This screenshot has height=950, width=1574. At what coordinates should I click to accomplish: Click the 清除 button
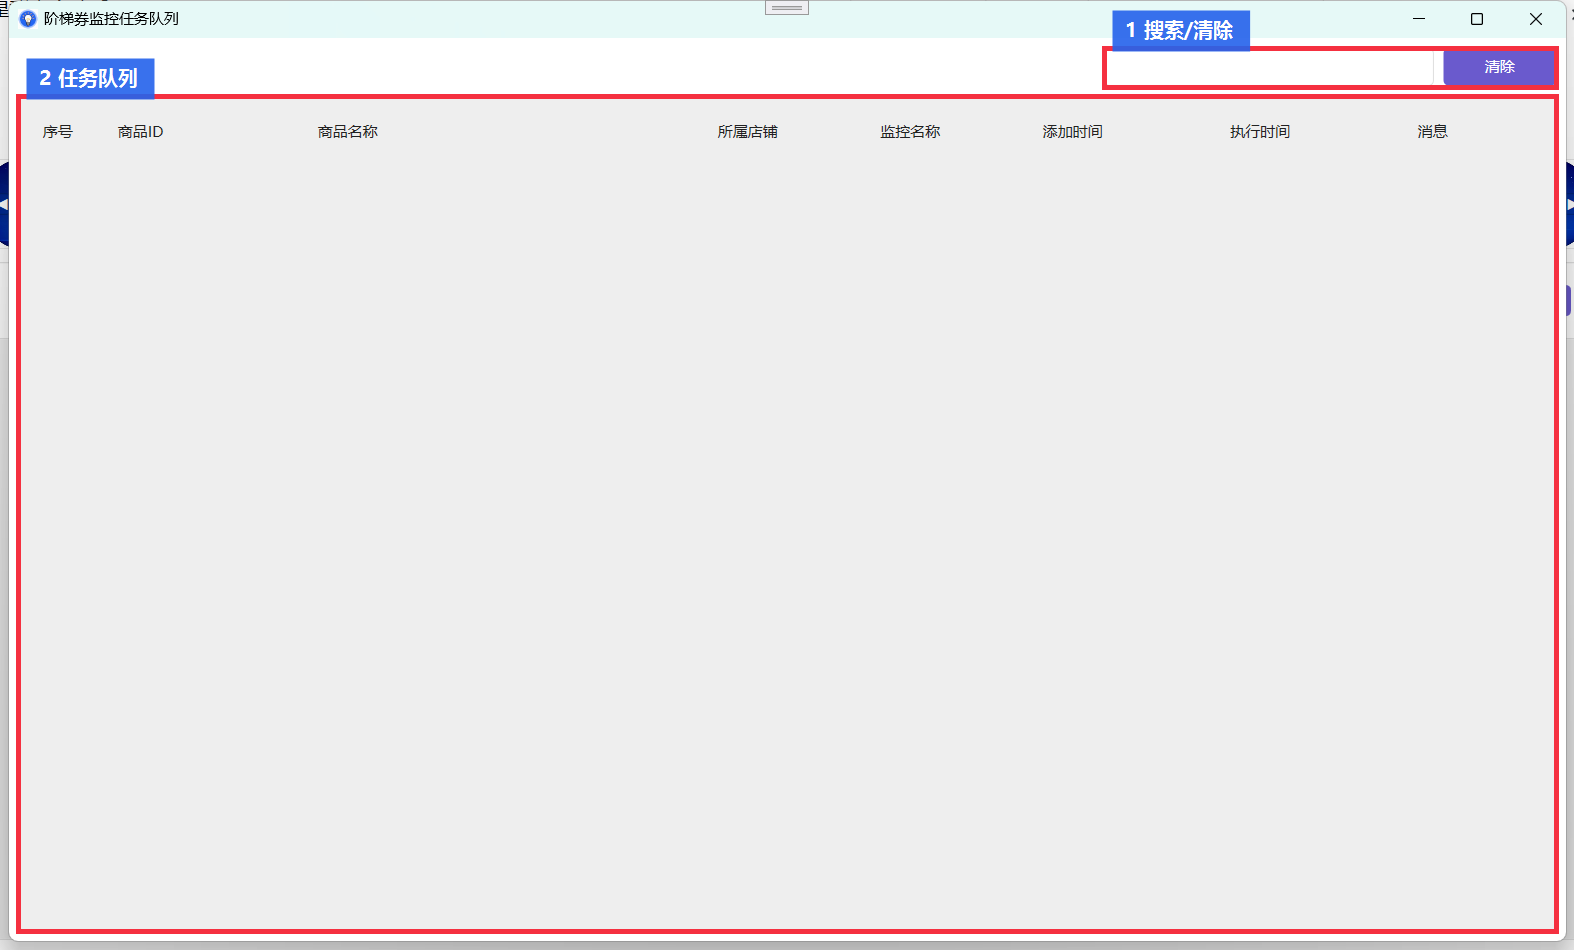pos(1498,67)
